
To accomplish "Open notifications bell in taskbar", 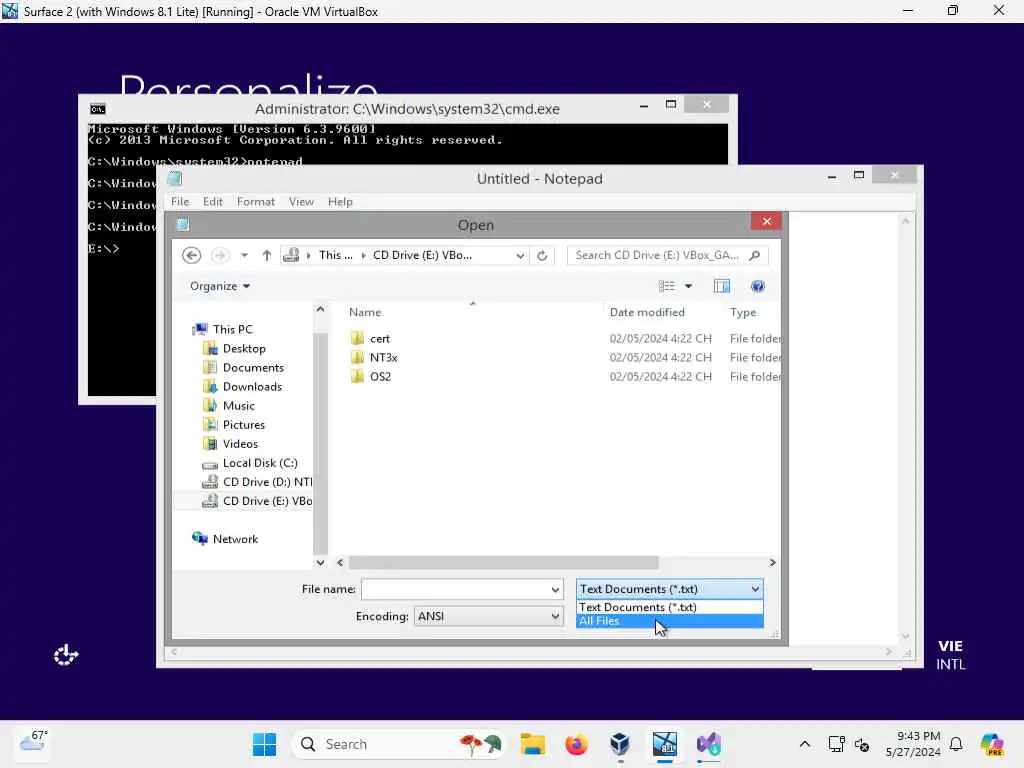I will 956,744.
